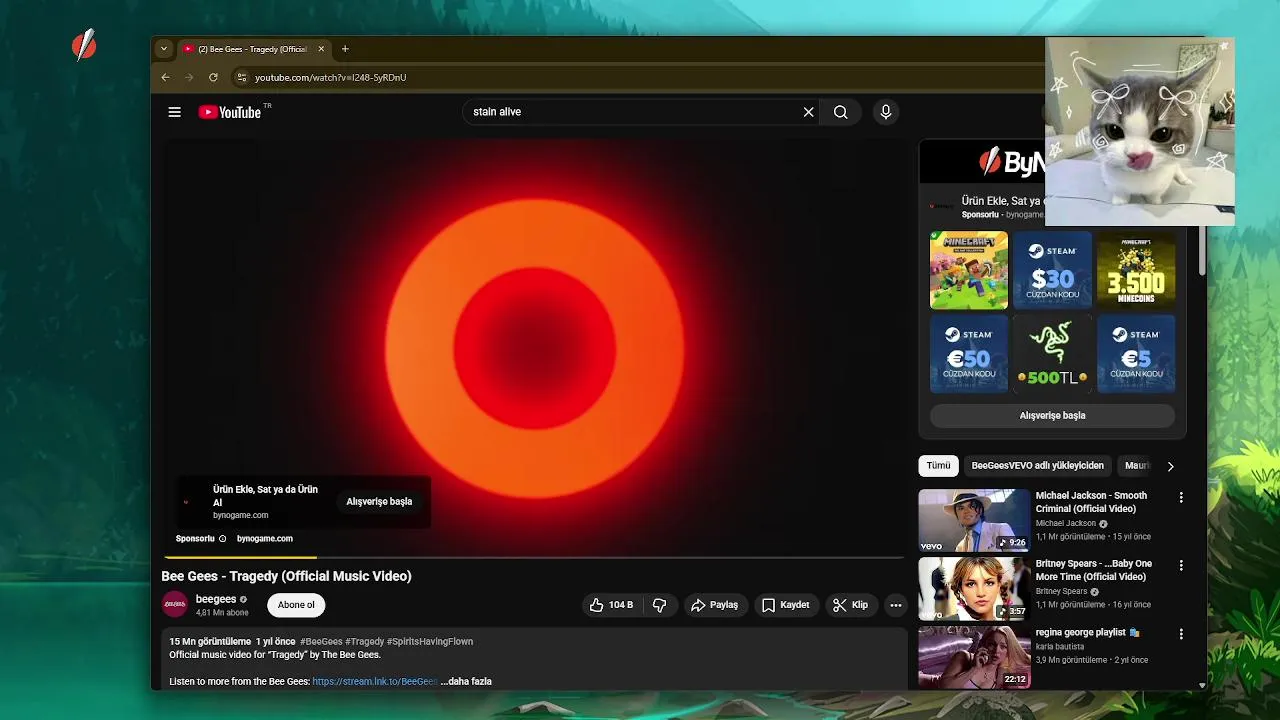Start voice search with the microphone
The width and height of the screenshot is (1280, 720).
[x=885, y=112]
